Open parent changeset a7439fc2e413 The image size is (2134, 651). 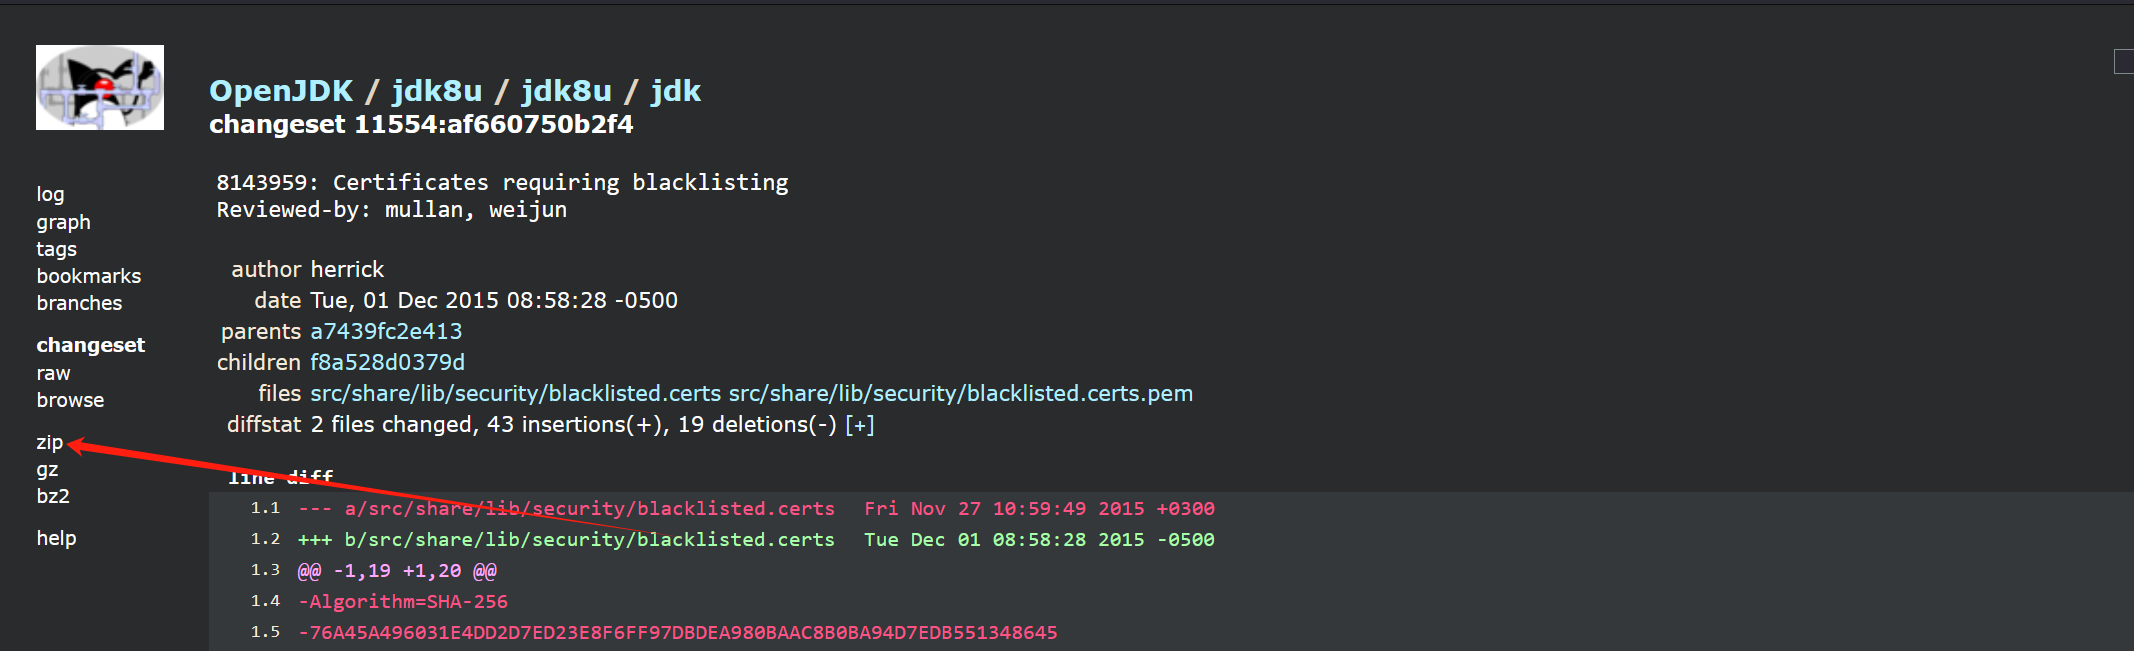[386, 331]
